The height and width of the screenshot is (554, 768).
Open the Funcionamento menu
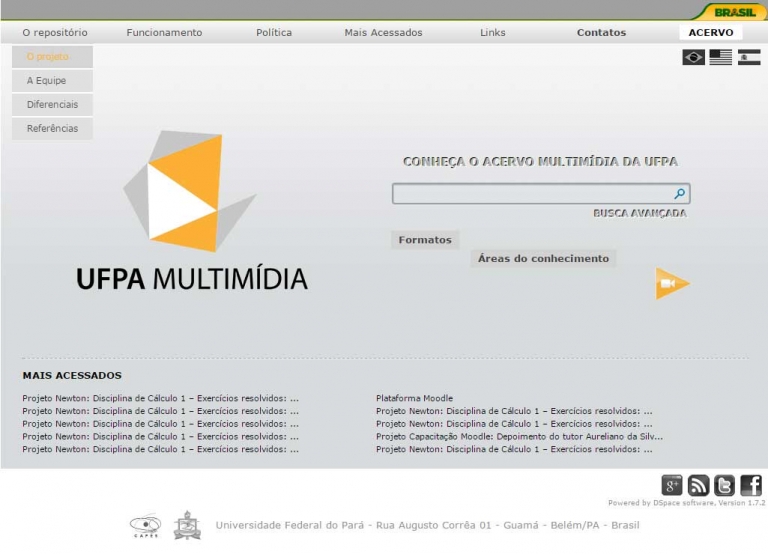click(164, 32)
